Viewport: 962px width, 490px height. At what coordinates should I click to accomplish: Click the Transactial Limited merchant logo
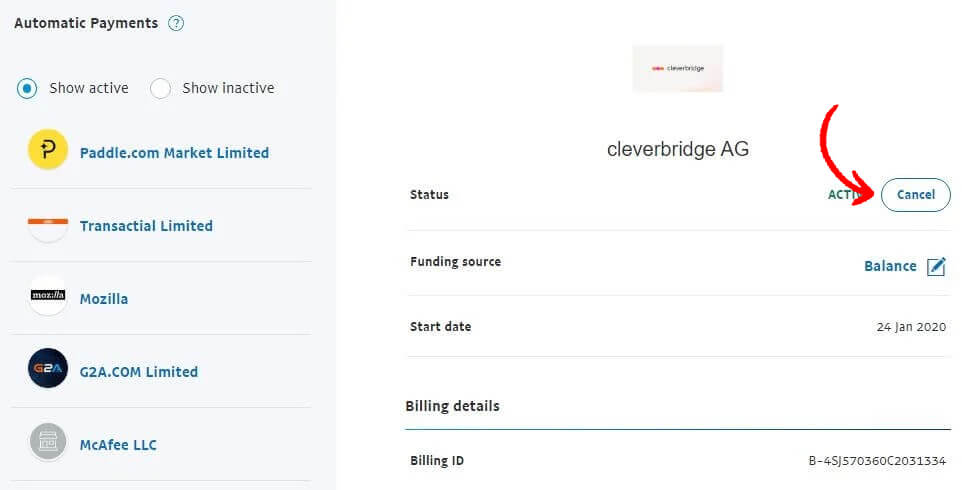[x=48, y=226]
